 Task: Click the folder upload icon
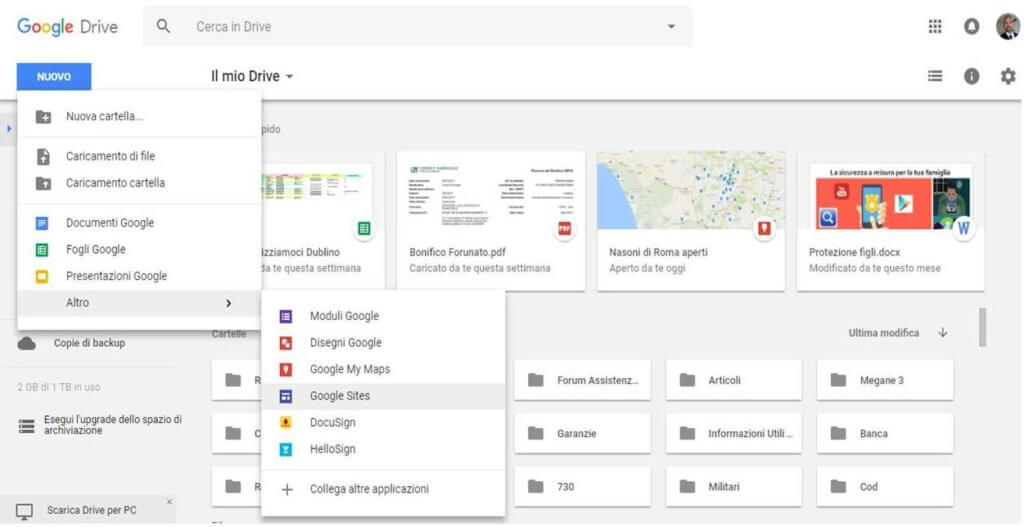pos(42,184)
